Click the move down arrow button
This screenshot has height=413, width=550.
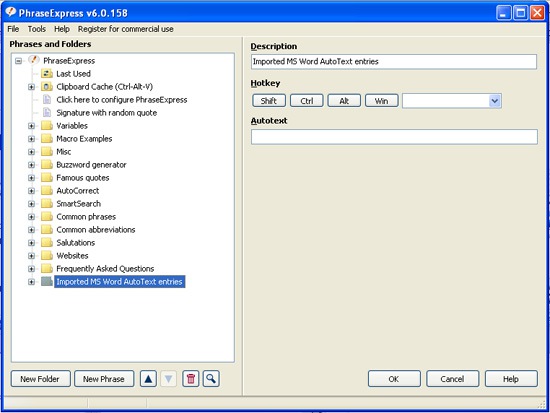169,379
